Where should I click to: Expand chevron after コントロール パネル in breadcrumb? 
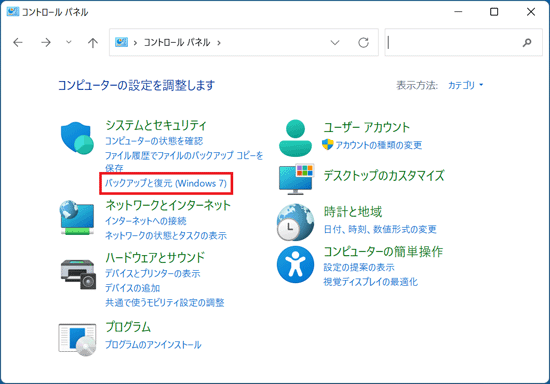pos(219,43)
